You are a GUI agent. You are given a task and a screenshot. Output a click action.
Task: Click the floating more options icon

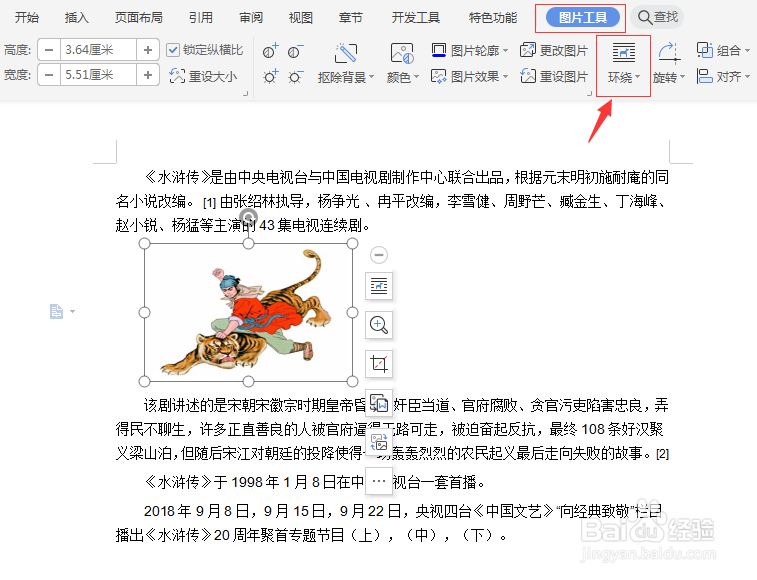(379, 481)
